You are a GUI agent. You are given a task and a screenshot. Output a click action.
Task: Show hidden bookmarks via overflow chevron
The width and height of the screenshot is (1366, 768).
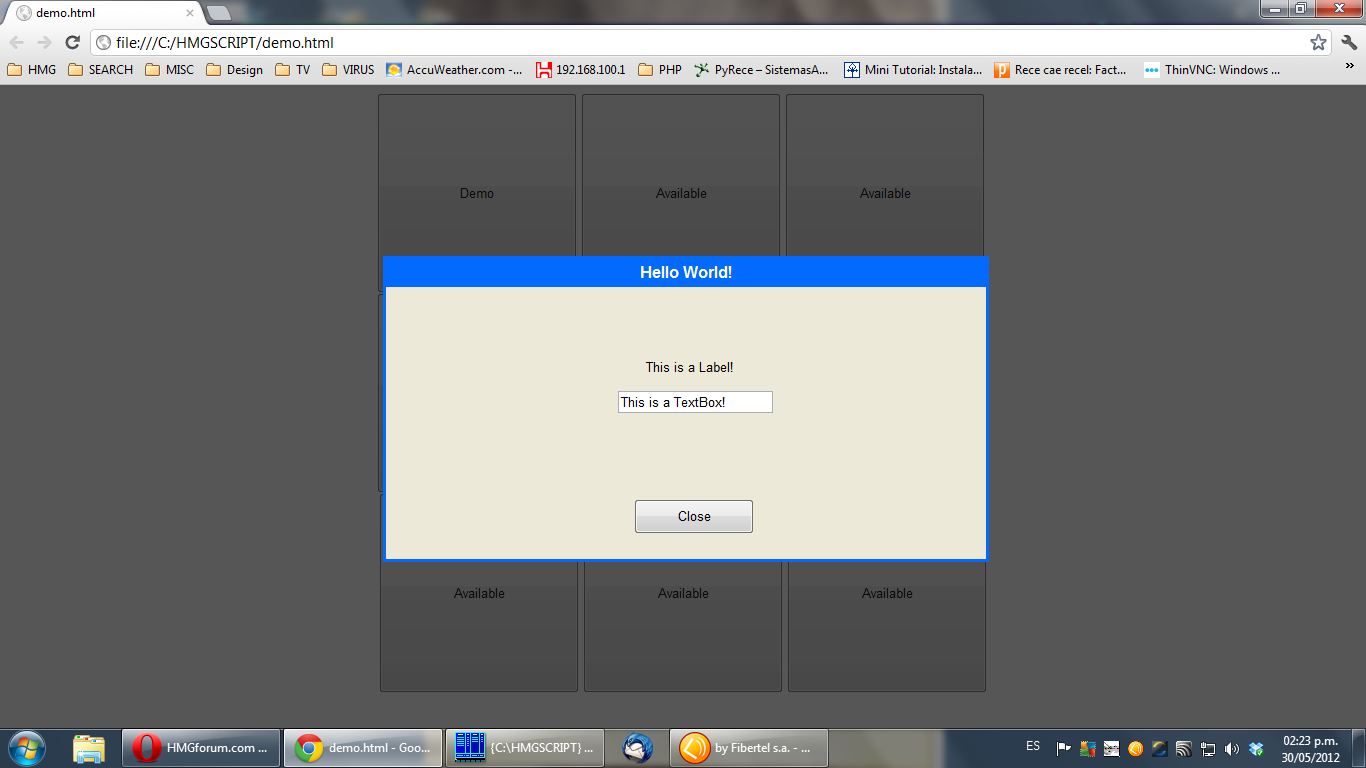click(x=1350, y=70)
